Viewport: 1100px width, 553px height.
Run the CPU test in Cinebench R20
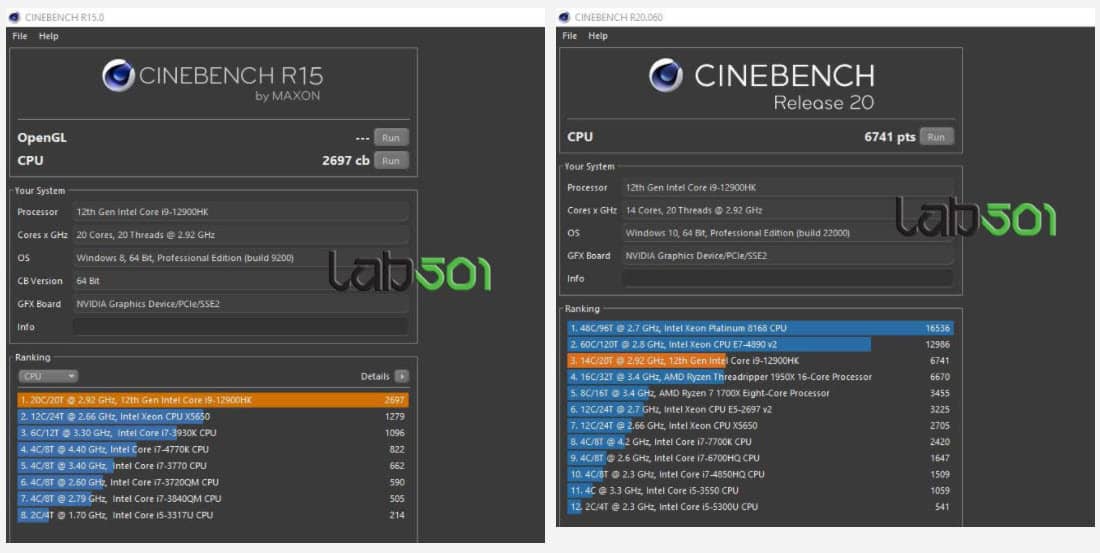(936, 137)
